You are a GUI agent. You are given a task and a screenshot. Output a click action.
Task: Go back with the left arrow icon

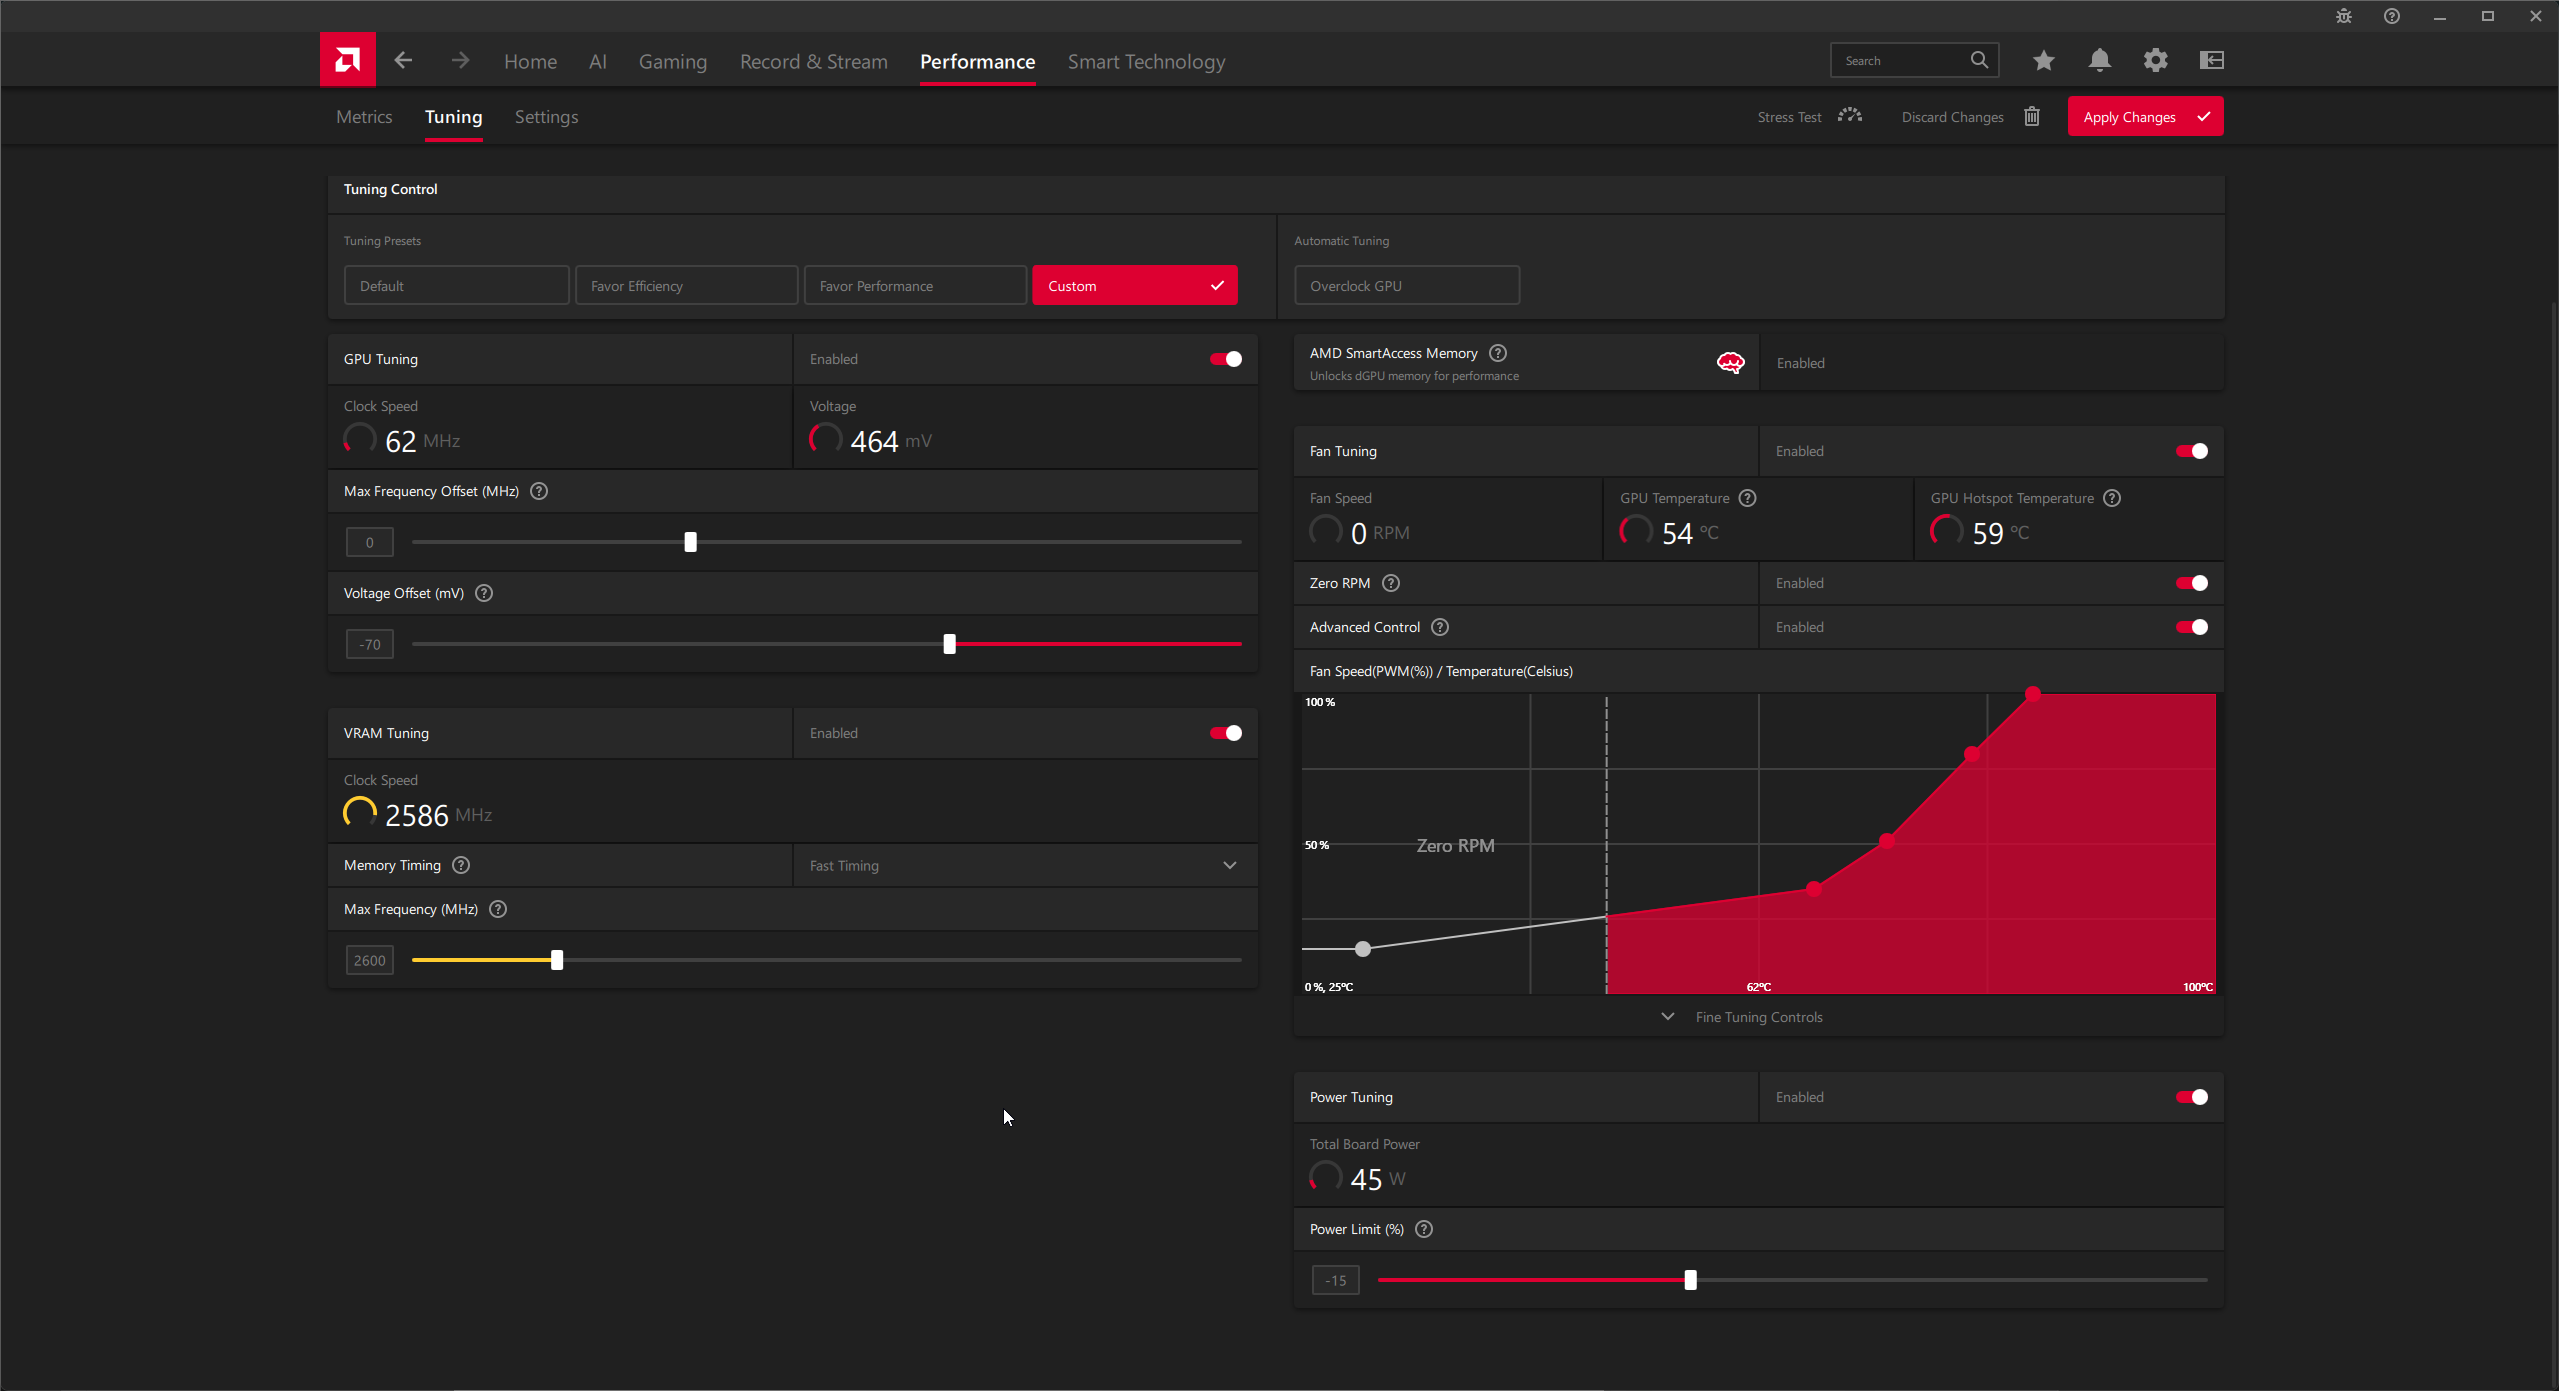pyautogui.click(x=403, y=60)
